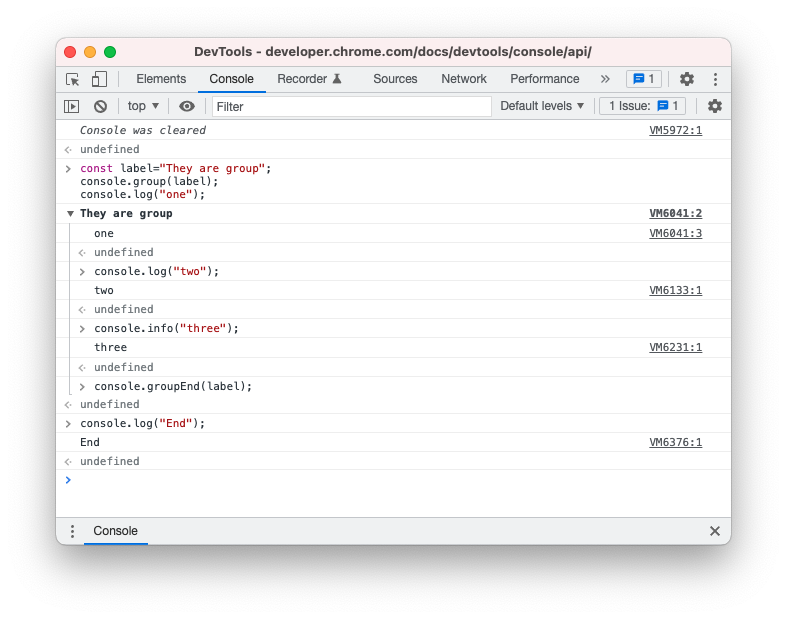Open the Network tab
787x619 pixels.
tap(464, 79)
